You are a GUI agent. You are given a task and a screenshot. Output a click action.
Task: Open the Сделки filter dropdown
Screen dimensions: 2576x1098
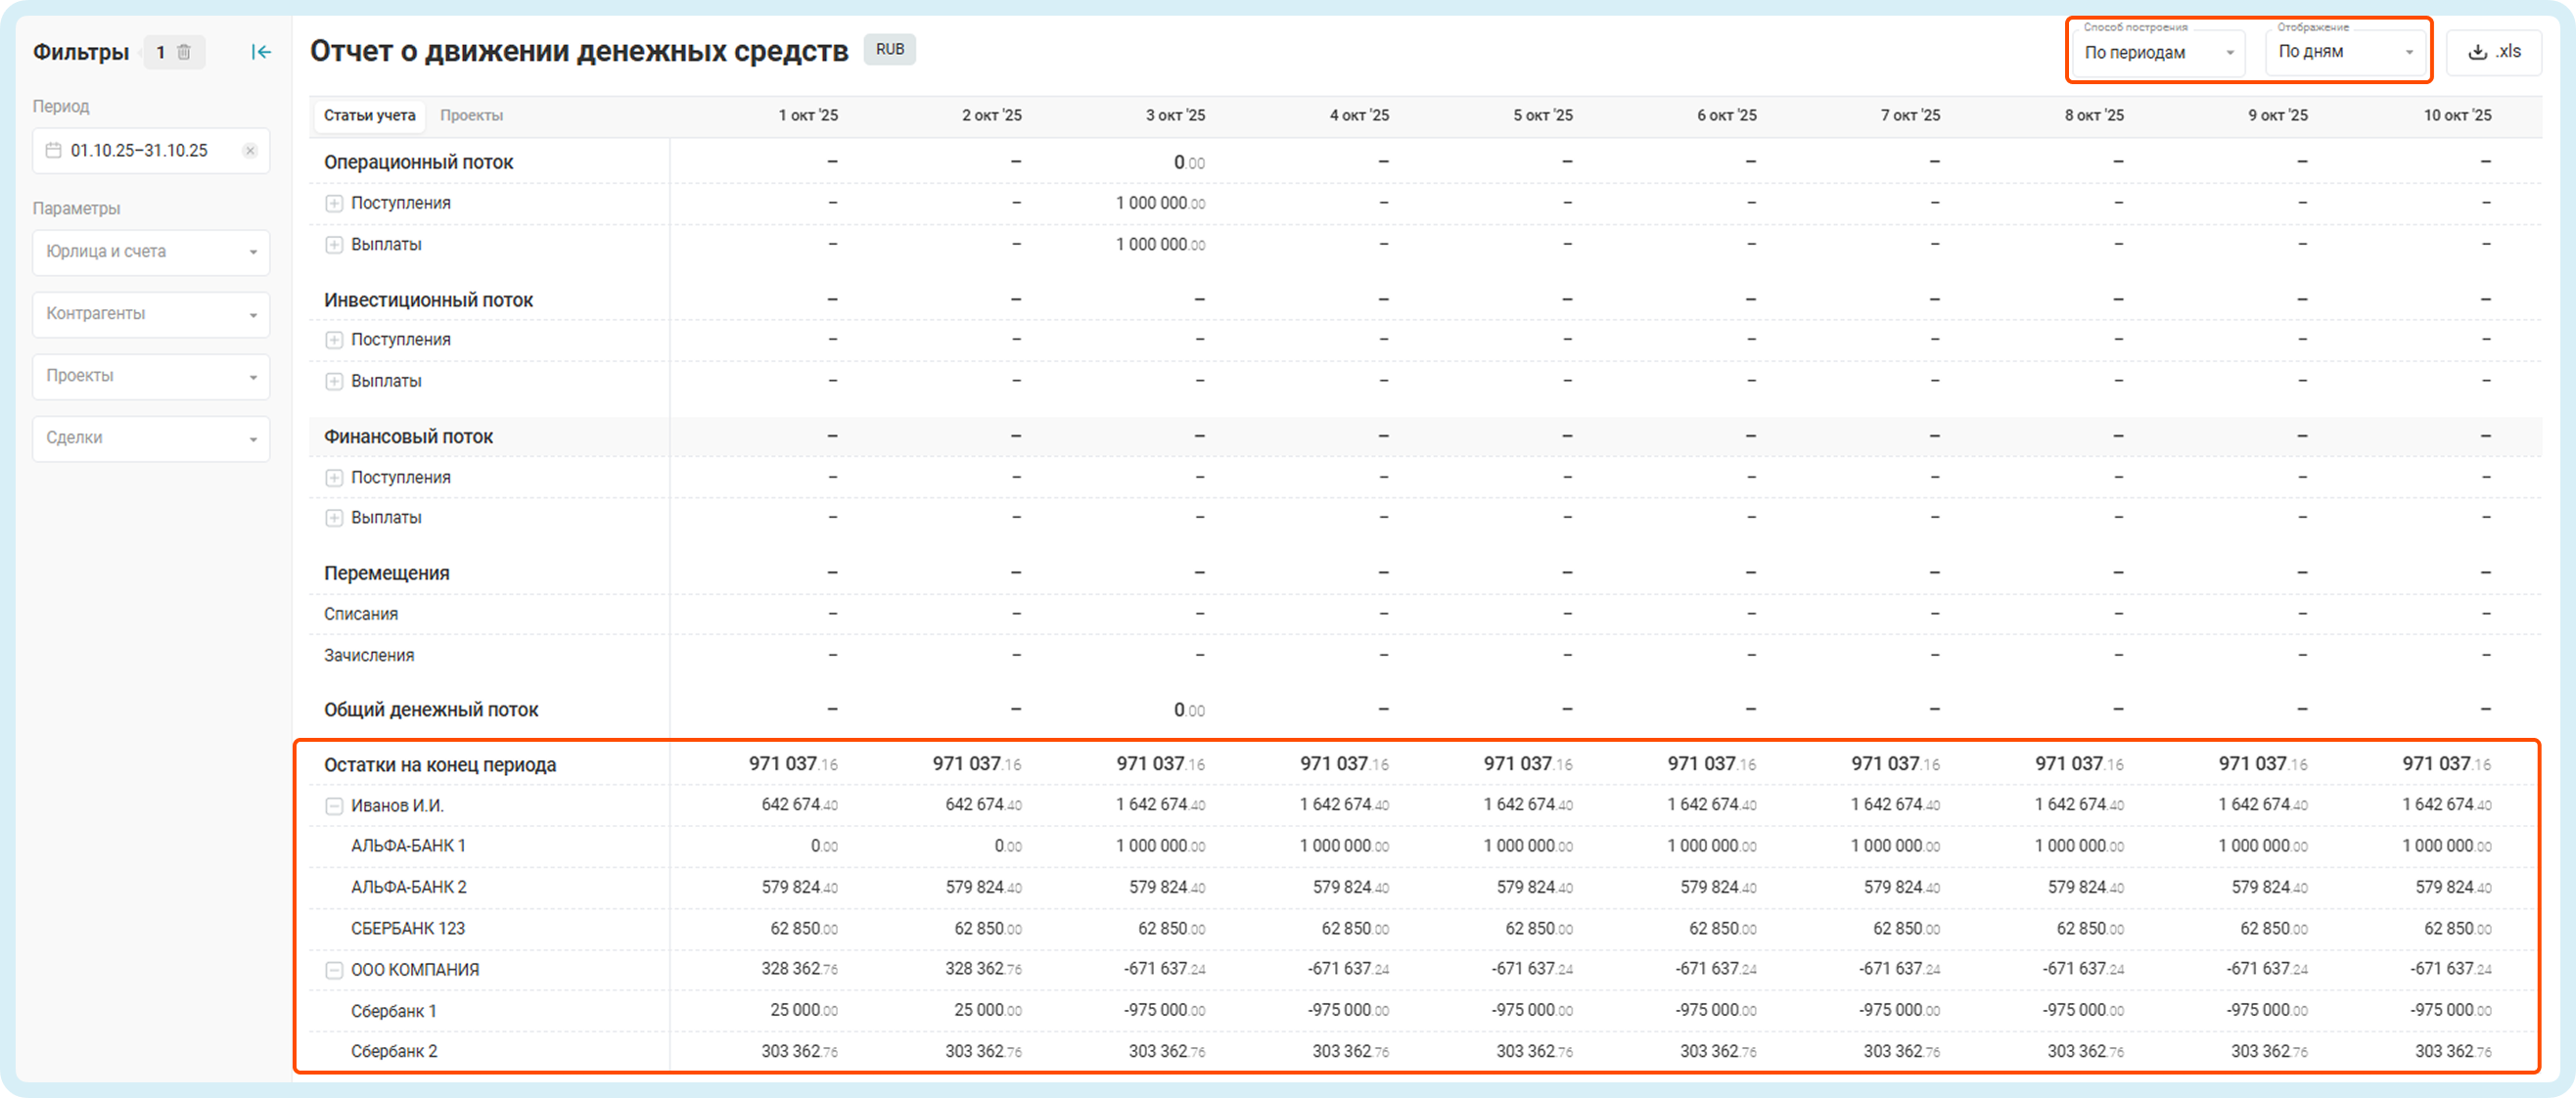[x=151, y=438]
